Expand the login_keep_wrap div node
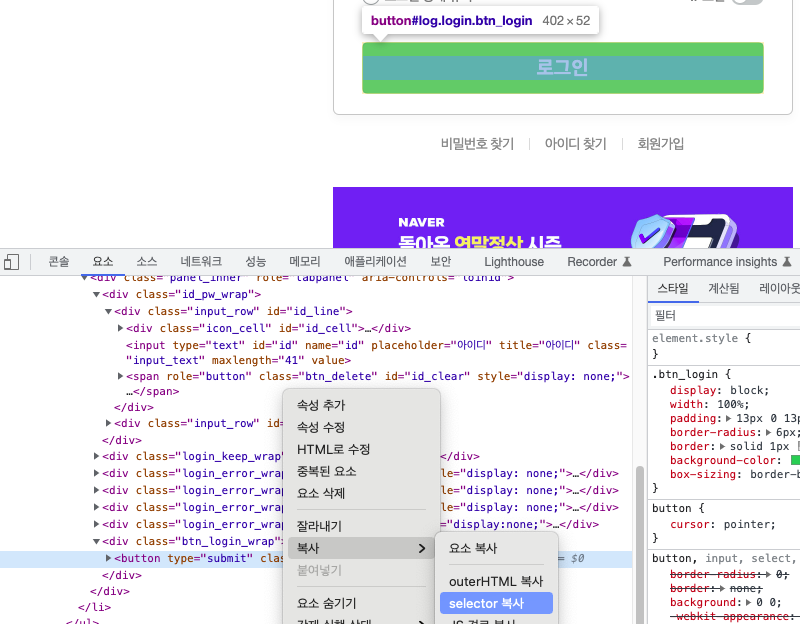Viewport: 800px width, 624px height. point(96,456)
